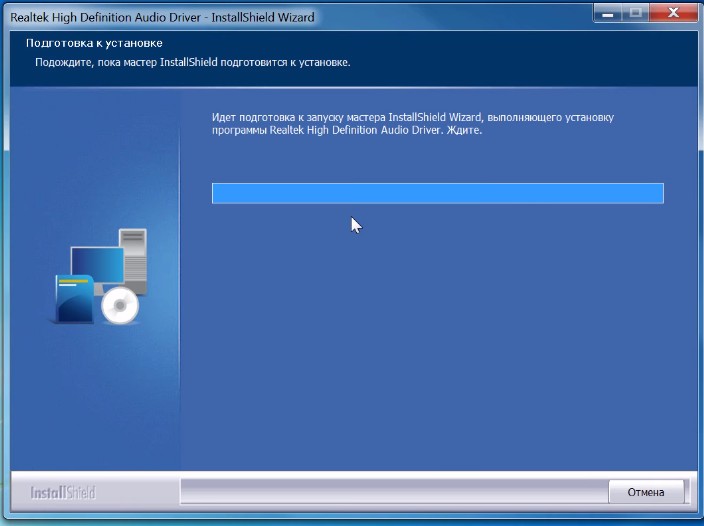Click the line 'программы Realtek High Definition Audio Driver. Ждите.'
The image size is (704, 526).
347,131
